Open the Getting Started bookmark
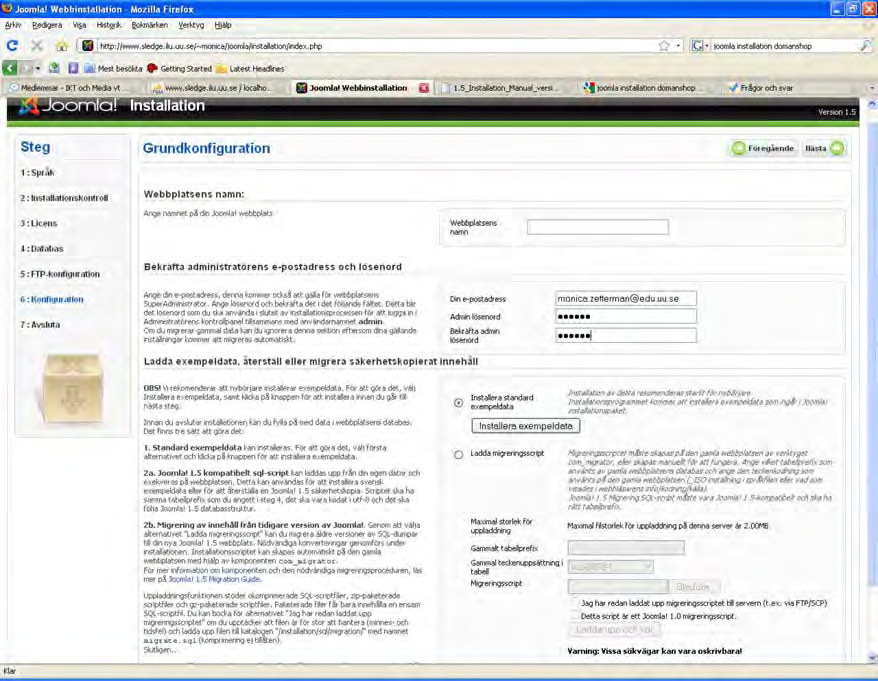 [x=179, y=68]
